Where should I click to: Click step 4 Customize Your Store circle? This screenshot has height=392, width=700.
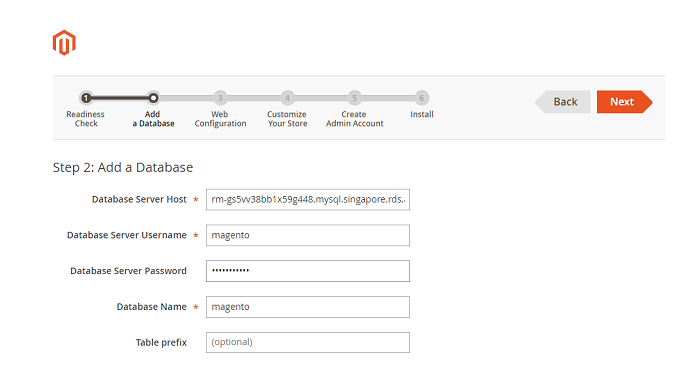[288, 98]
